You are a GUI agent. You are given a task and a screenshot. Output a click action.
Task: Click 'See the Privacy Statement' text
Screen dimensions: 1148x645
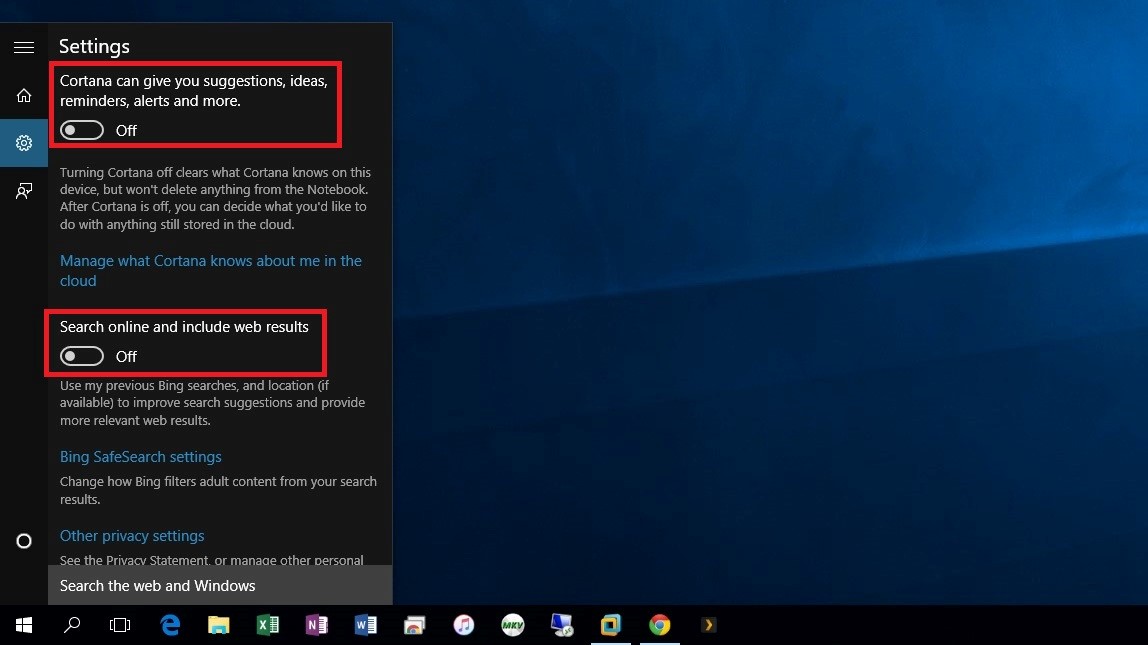click(212, 559)
